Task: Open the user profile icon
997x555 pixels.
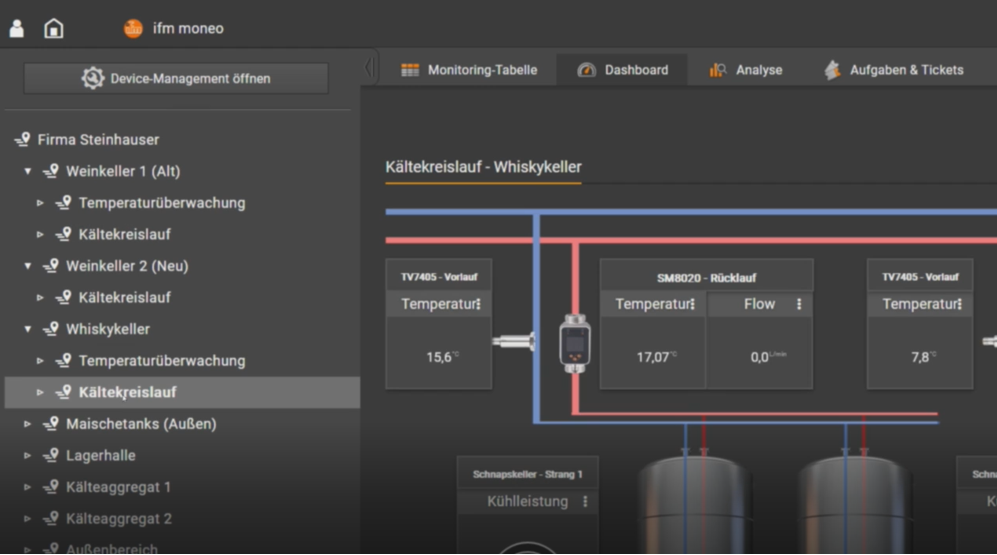Action: click(17, 29)
